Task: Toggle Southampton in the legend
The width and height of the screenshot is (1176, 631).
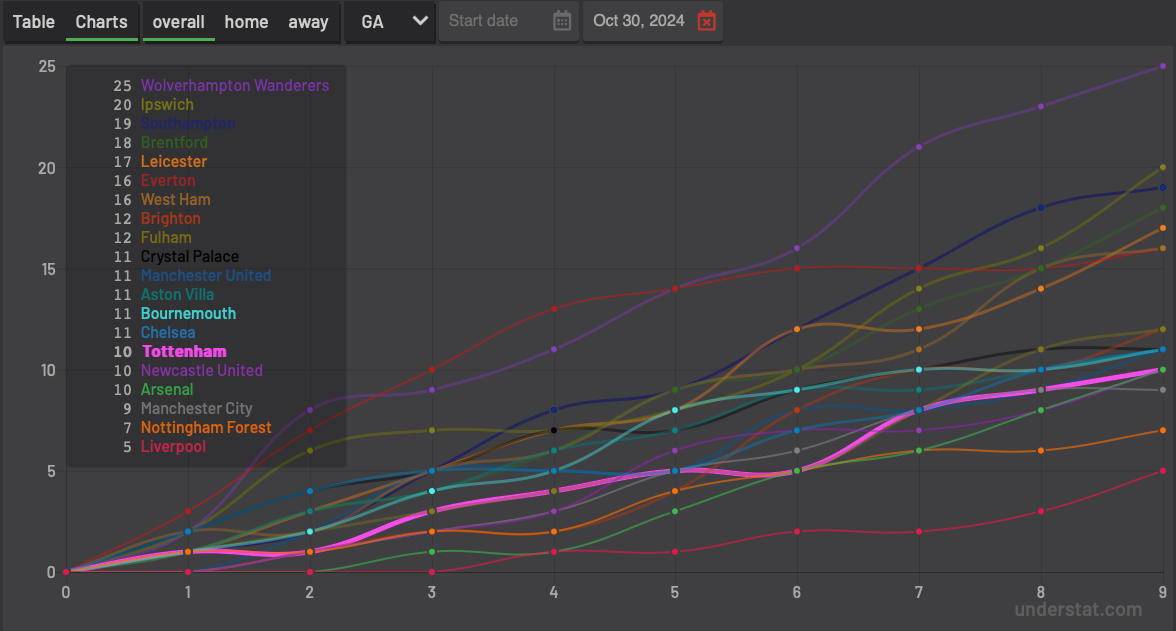Action: [188, 124]
